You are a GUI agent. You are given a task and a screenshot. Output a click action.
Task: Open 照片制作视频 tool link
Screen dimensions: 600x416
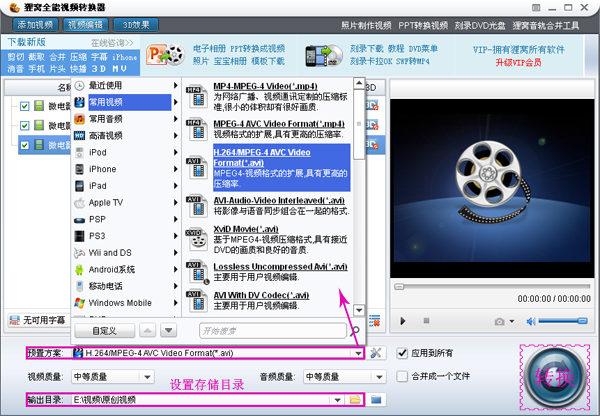[x=366, y=26]
